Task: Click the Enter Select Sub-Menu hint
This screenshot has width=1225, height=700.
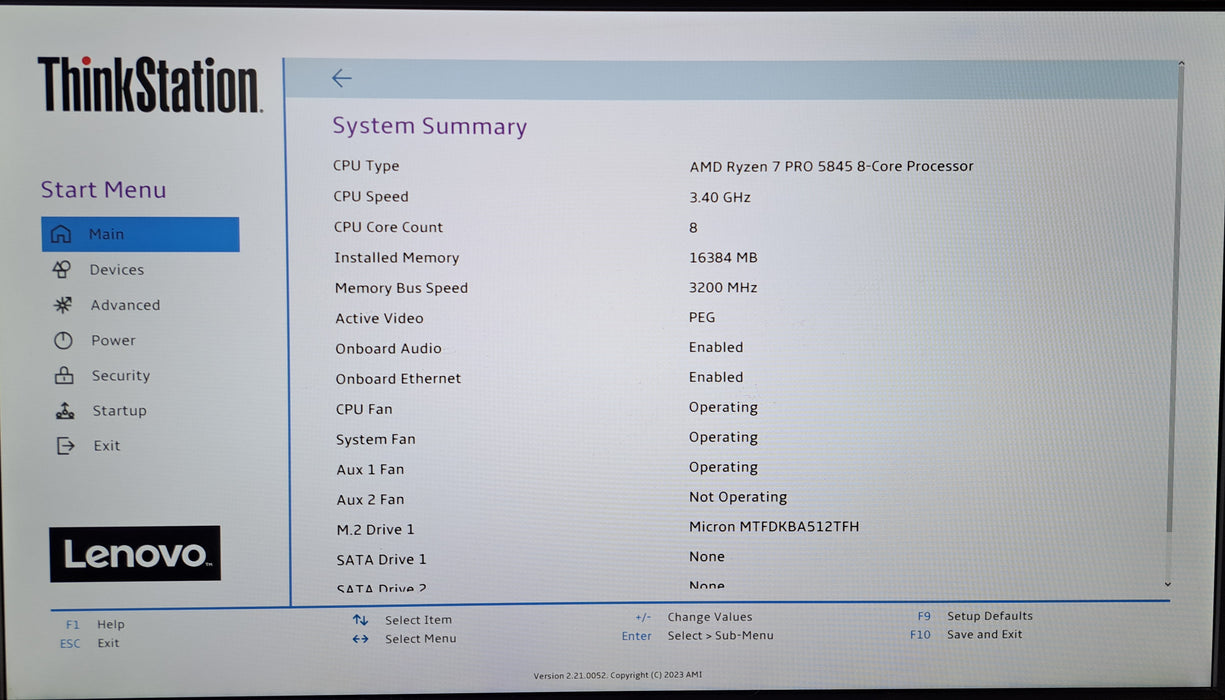Action: 697,635
